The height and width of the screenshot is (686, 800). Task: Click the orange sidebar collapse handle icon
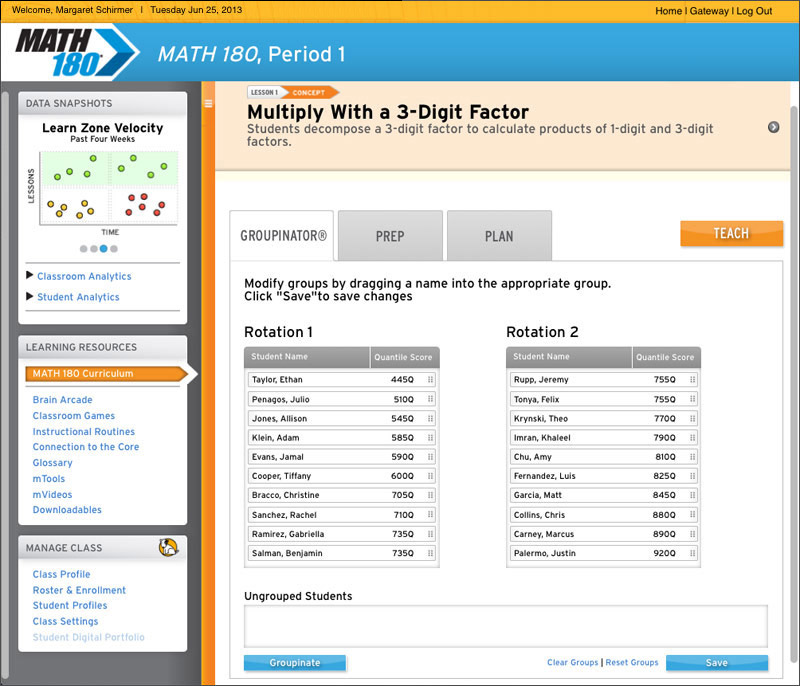[x=208, y=104]
